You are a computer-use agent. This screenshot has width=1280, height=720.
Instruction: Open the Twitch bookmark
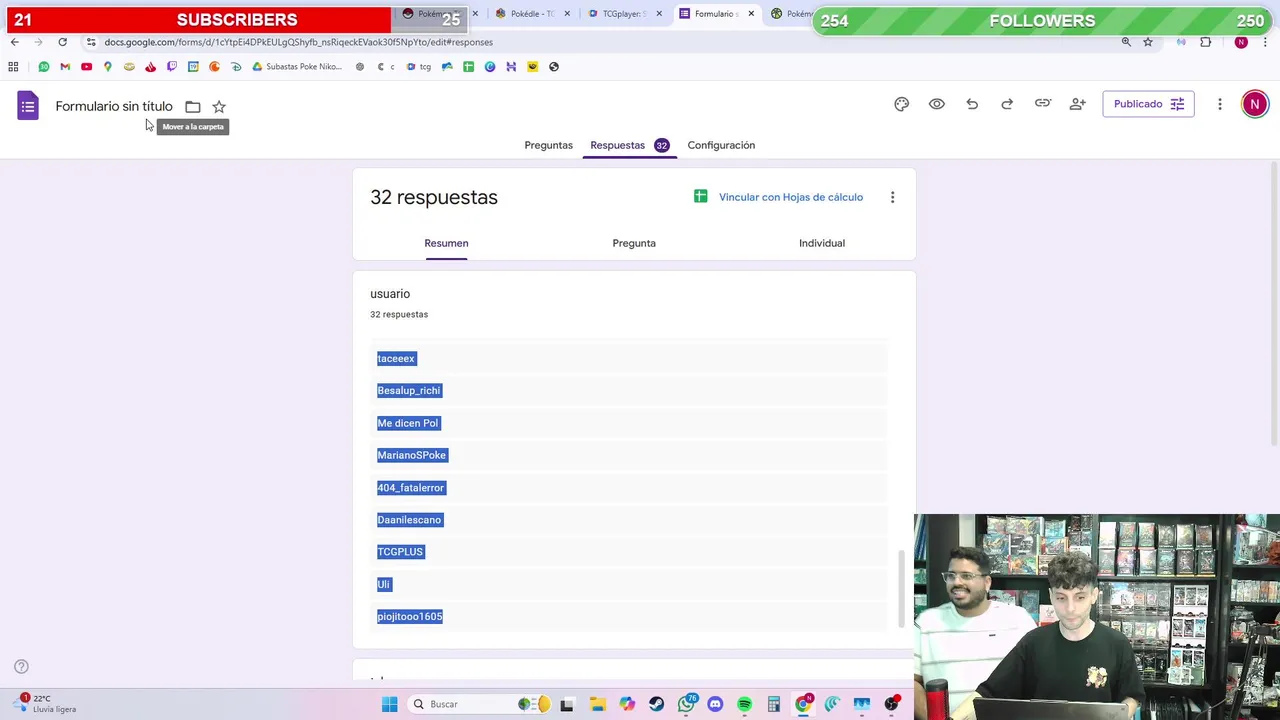point(172,67)
